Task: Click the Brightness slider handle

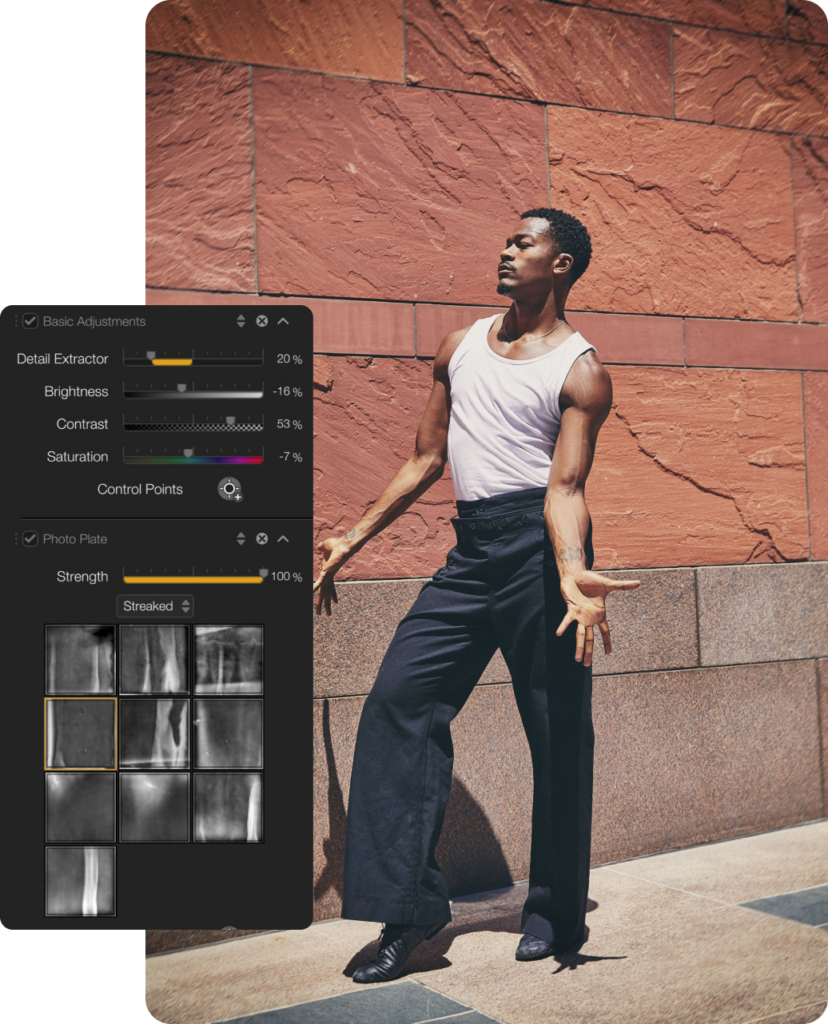Action: point(182,388)
